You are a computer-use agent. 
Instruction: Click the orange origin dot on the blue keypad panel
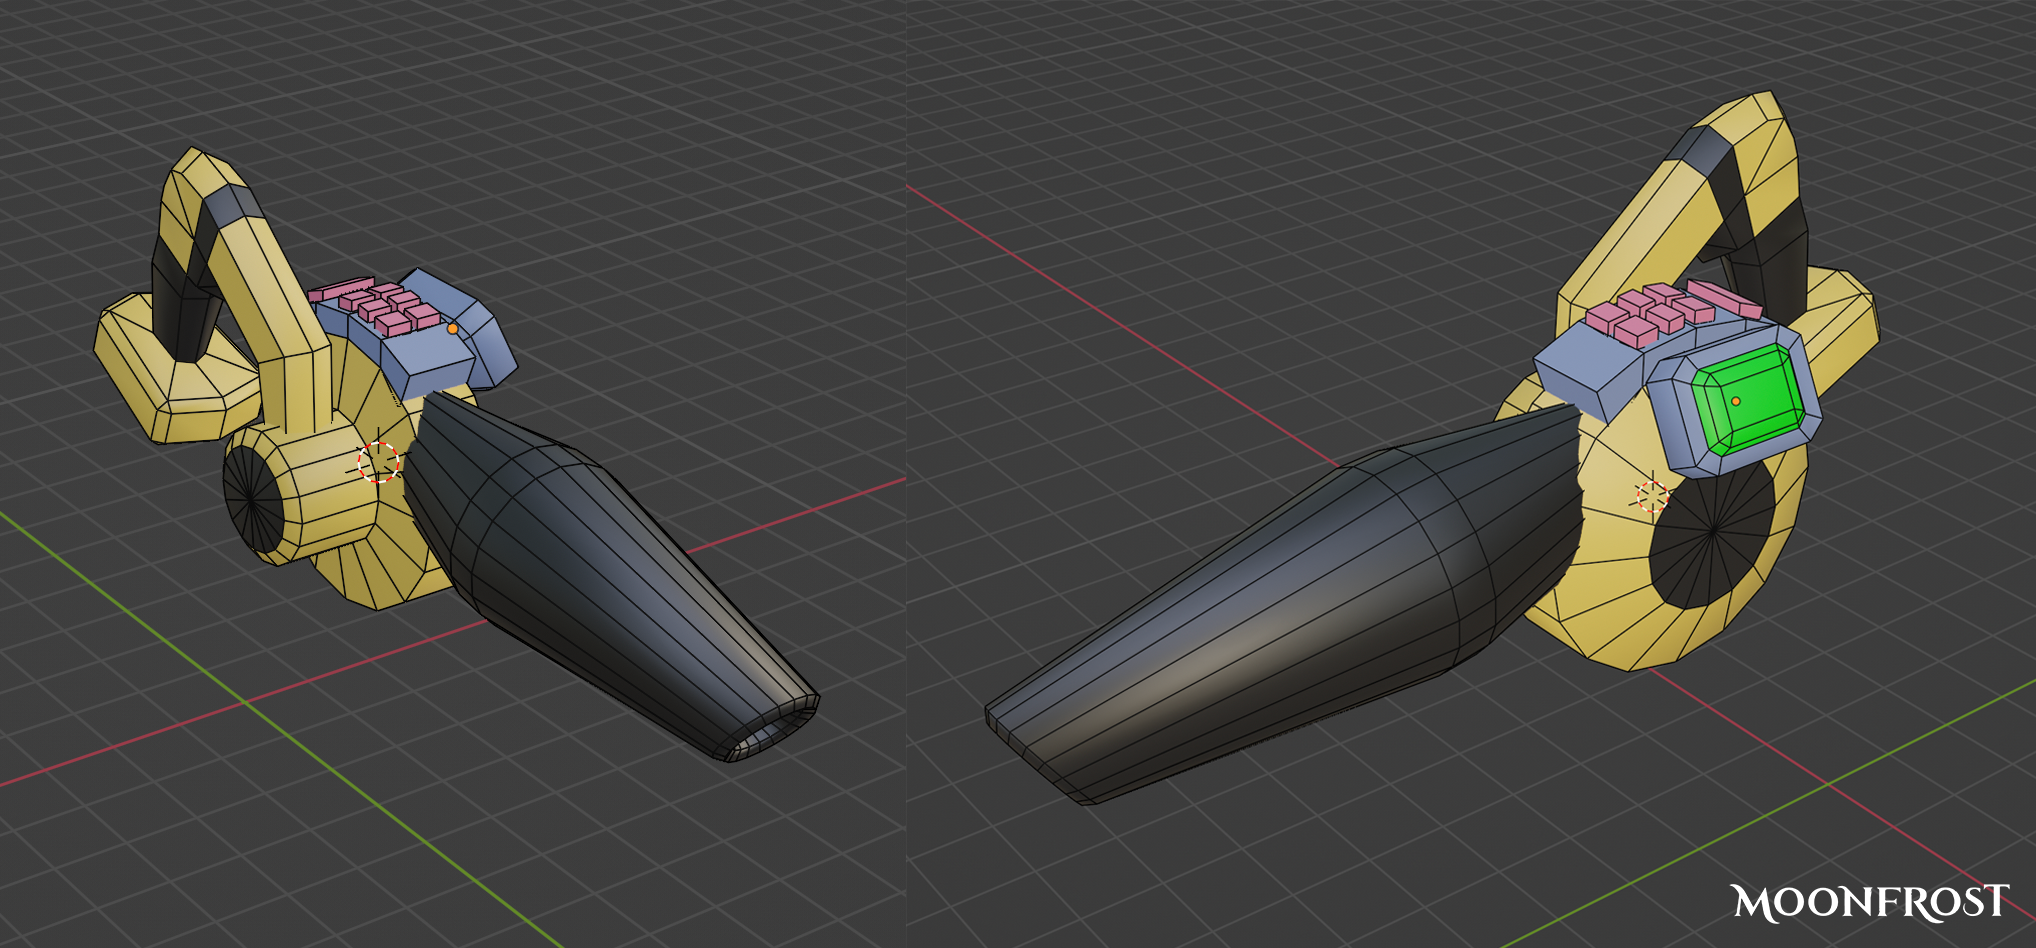(453, 328)
